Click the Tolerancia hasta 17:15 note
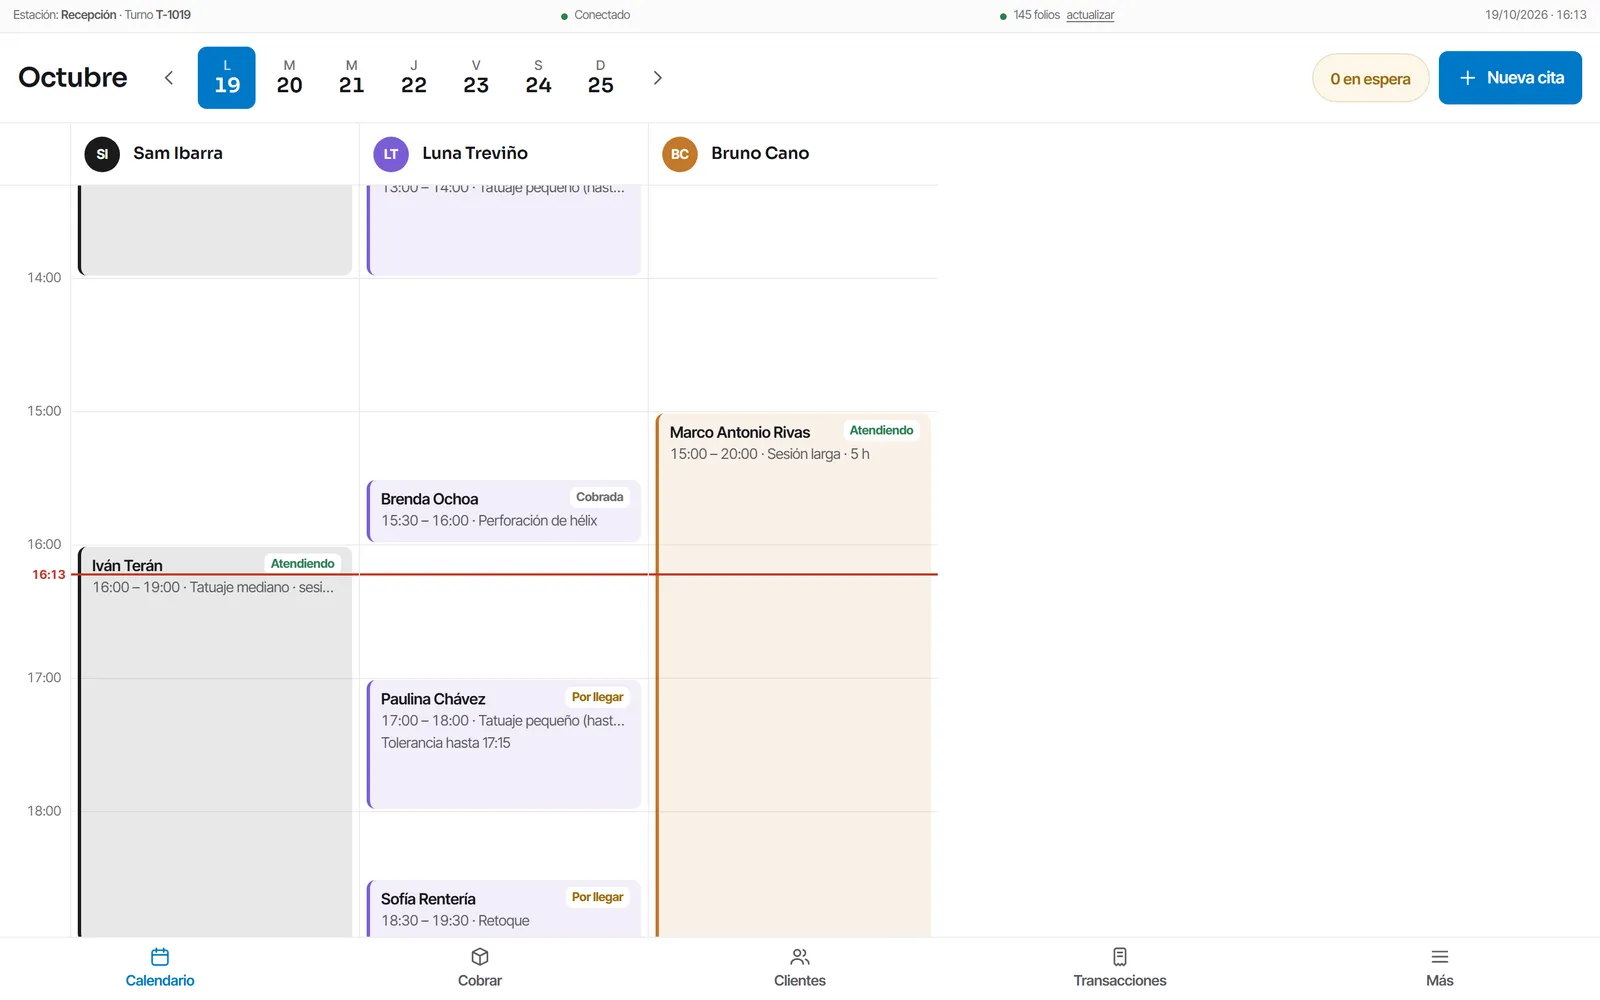Image resolution: width=1600 pixels, height=1000 pixels. pyautogui.click(x=446, y=743)
